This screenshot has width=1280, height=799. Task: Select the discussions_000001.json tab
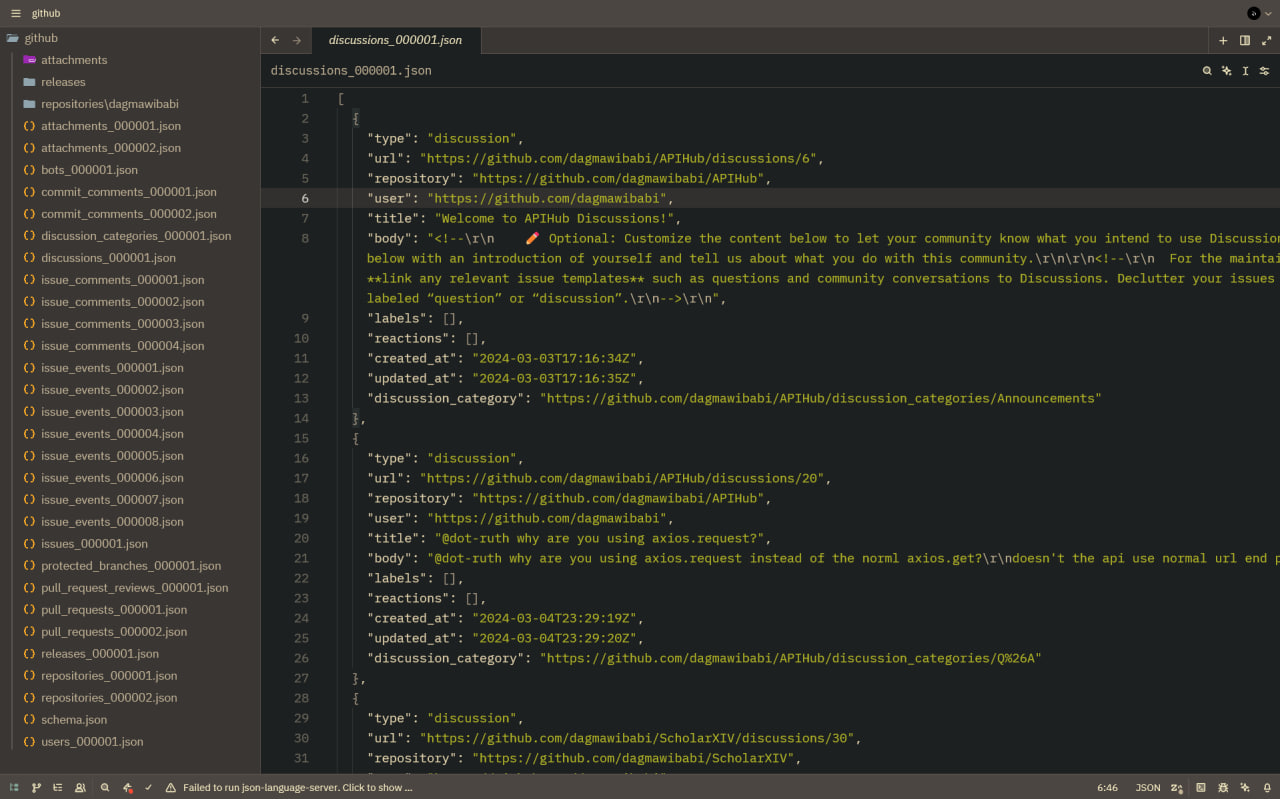pyautogui.click(x=395, y=40)
